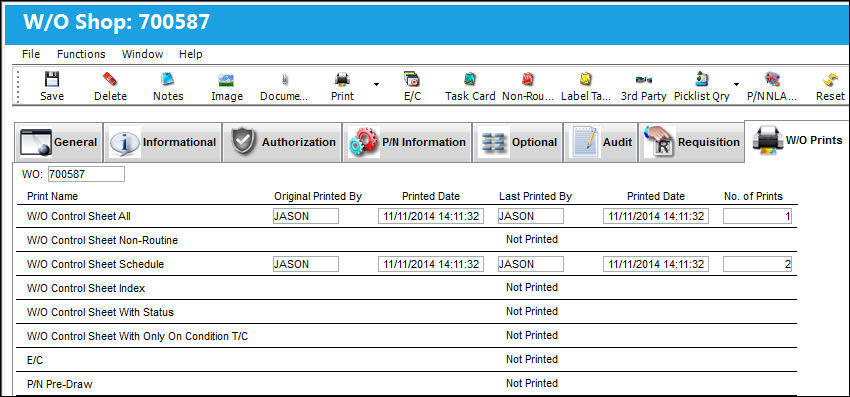850x397 pixels.
Task: Click the Save toolbar icon
Action: pyautogui.click(x=51, y=80)
